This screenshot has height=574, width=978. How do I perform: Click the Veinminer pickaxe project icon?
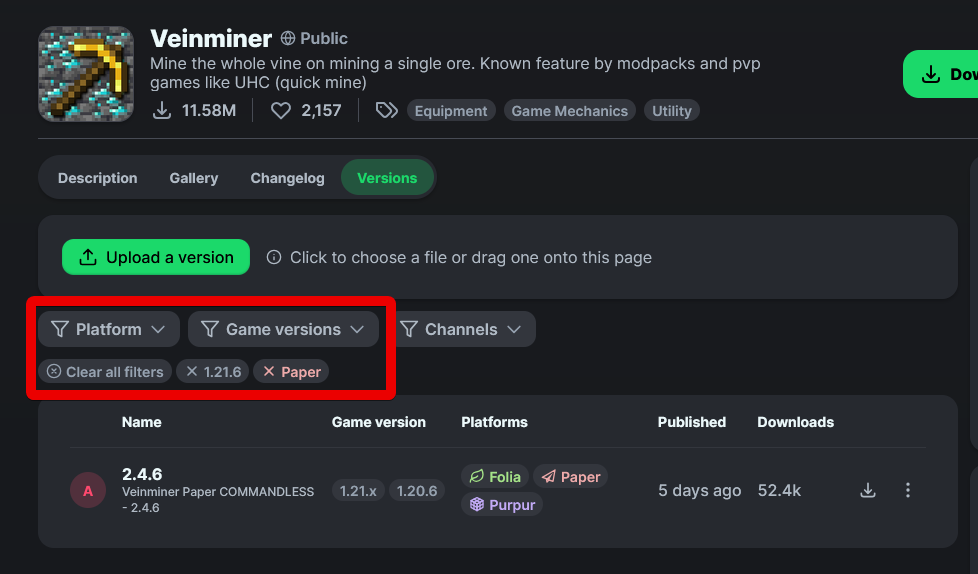pos(86,74)
